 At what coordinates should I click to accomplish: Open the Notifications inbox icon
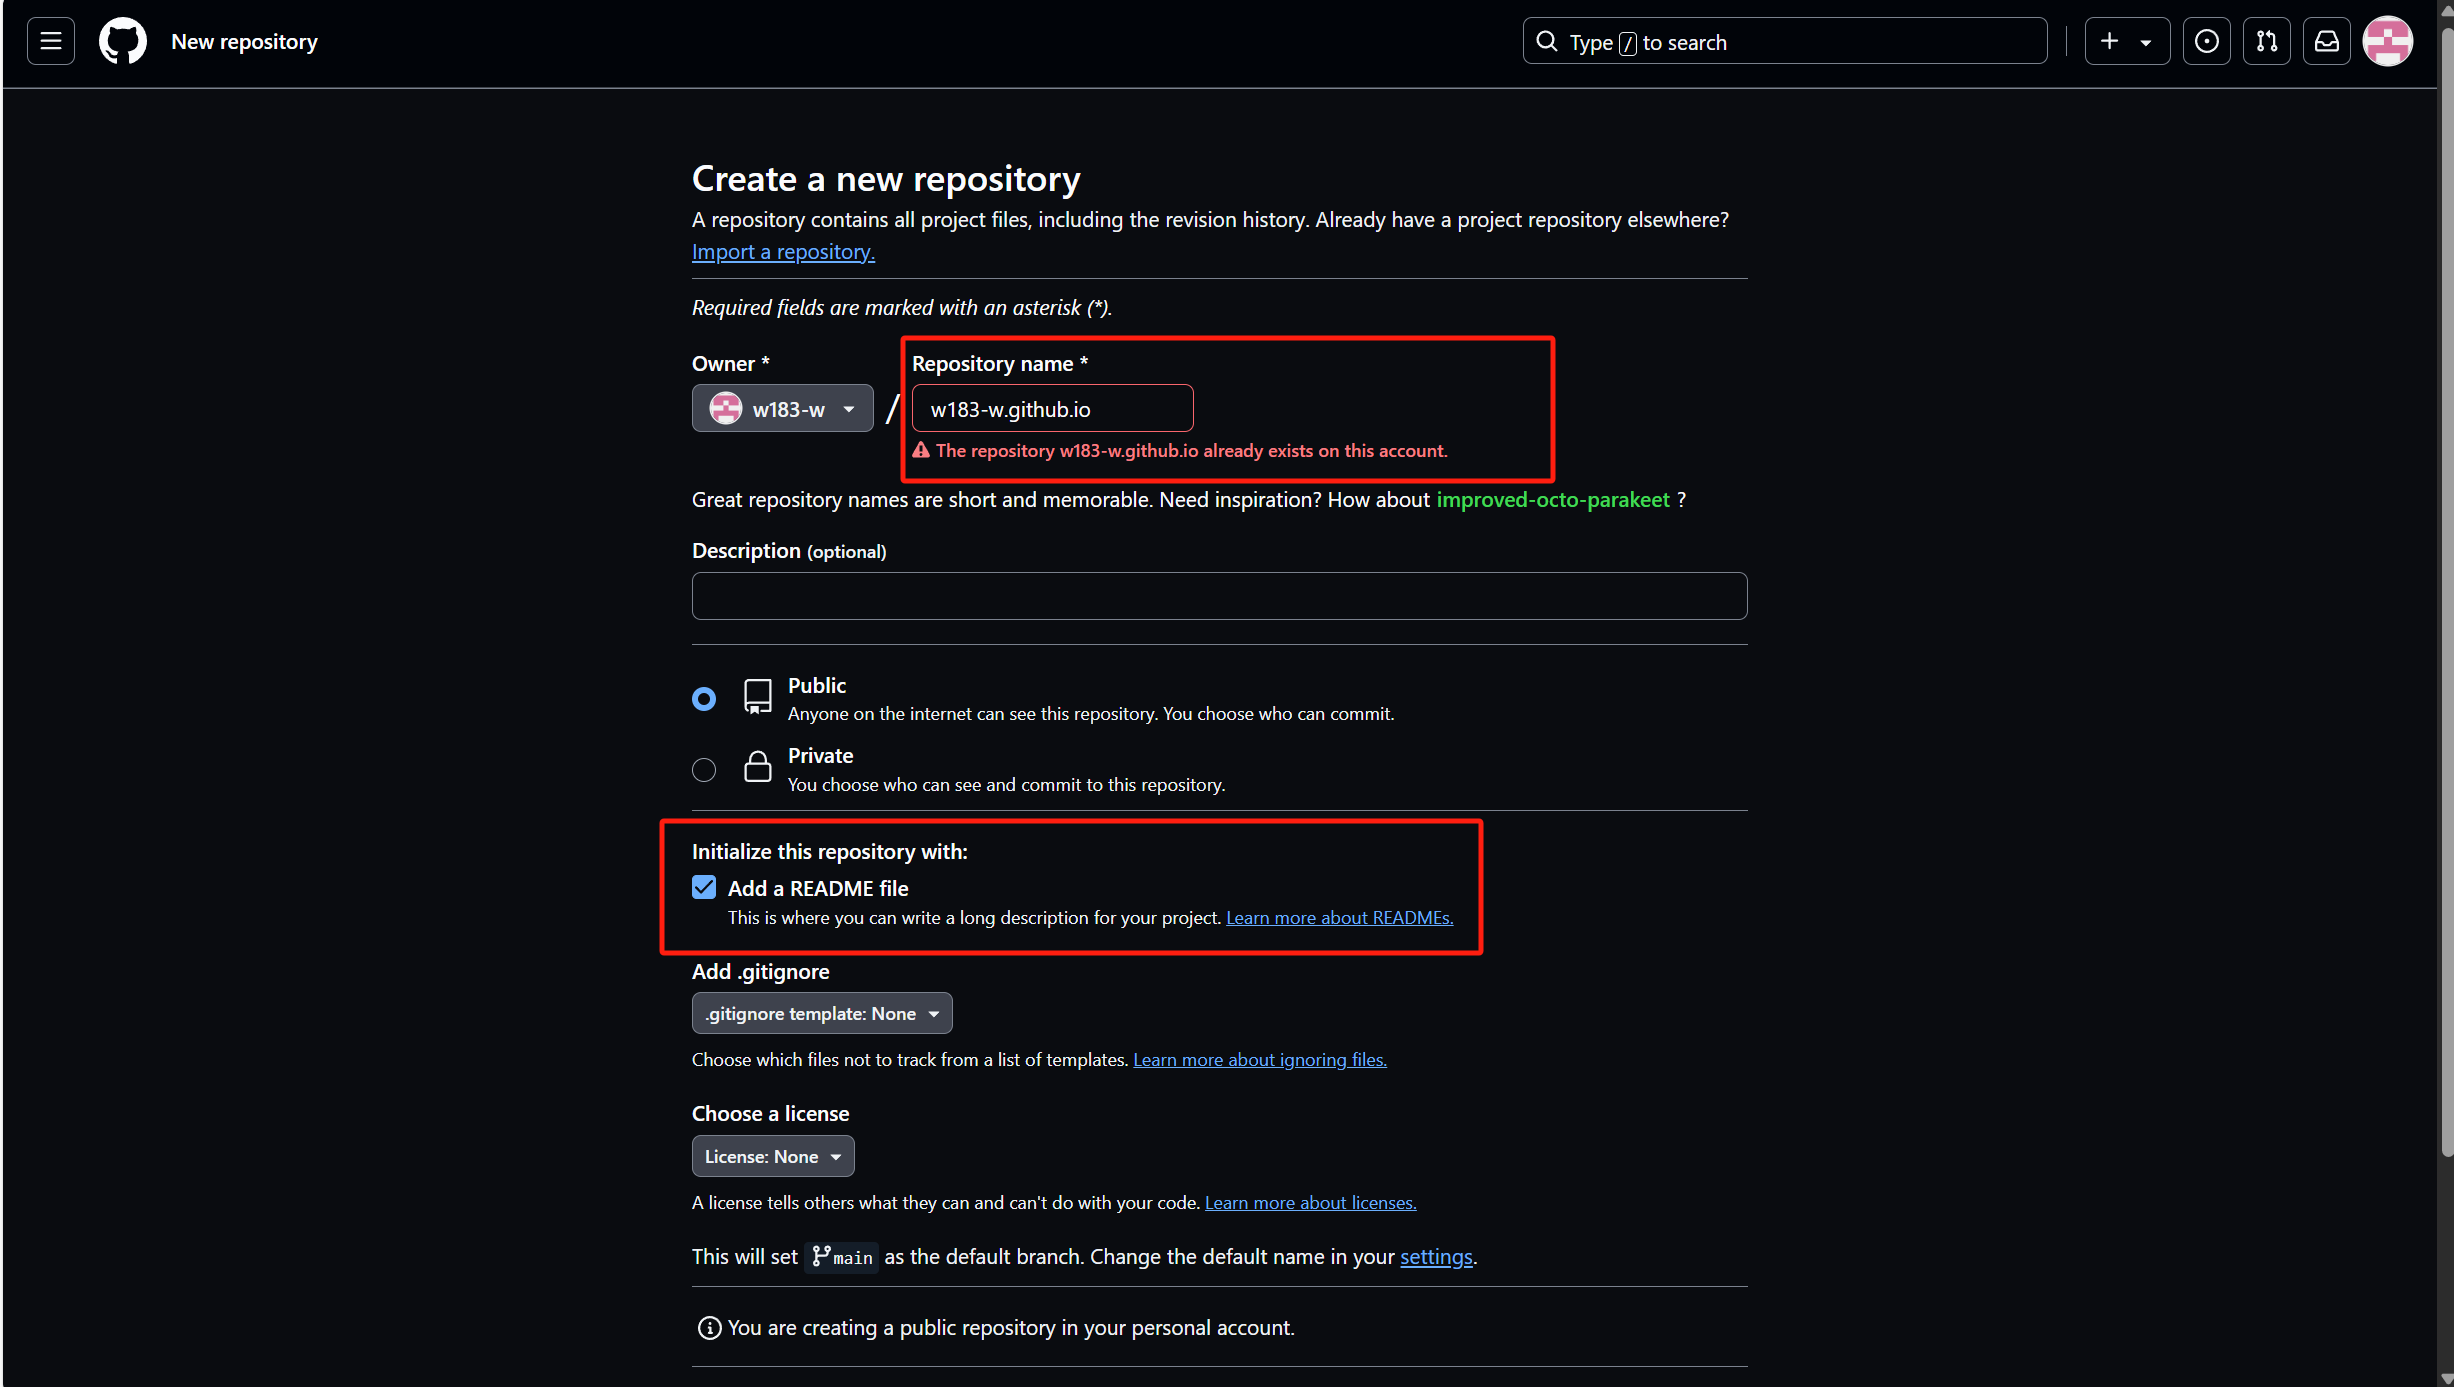[x=2327, y=41]
